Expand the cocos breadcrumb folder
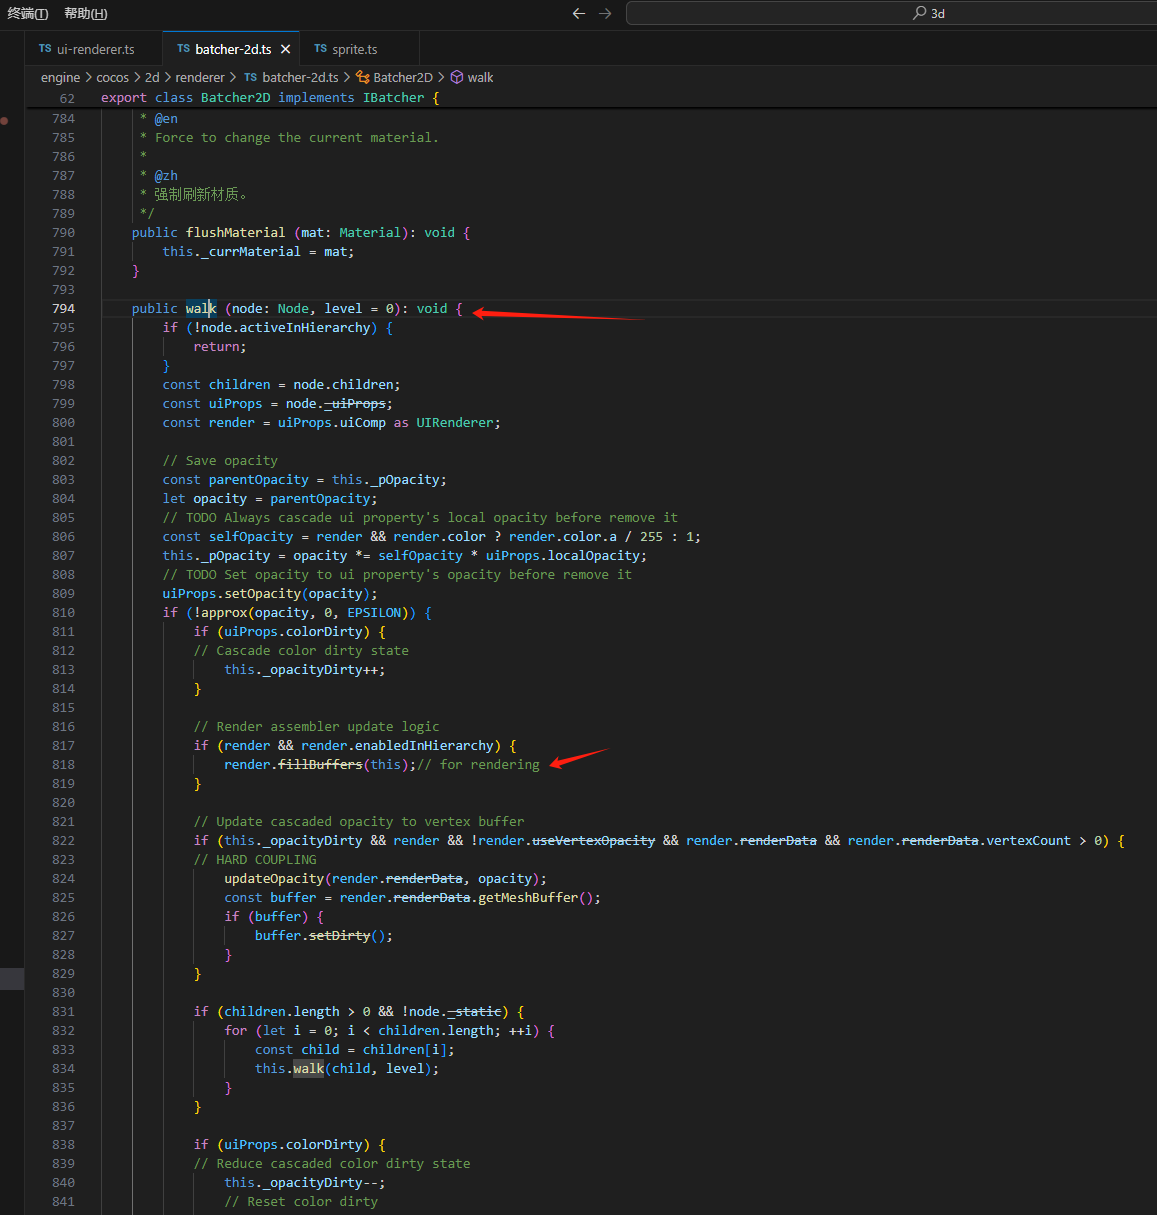 [112, 77]
